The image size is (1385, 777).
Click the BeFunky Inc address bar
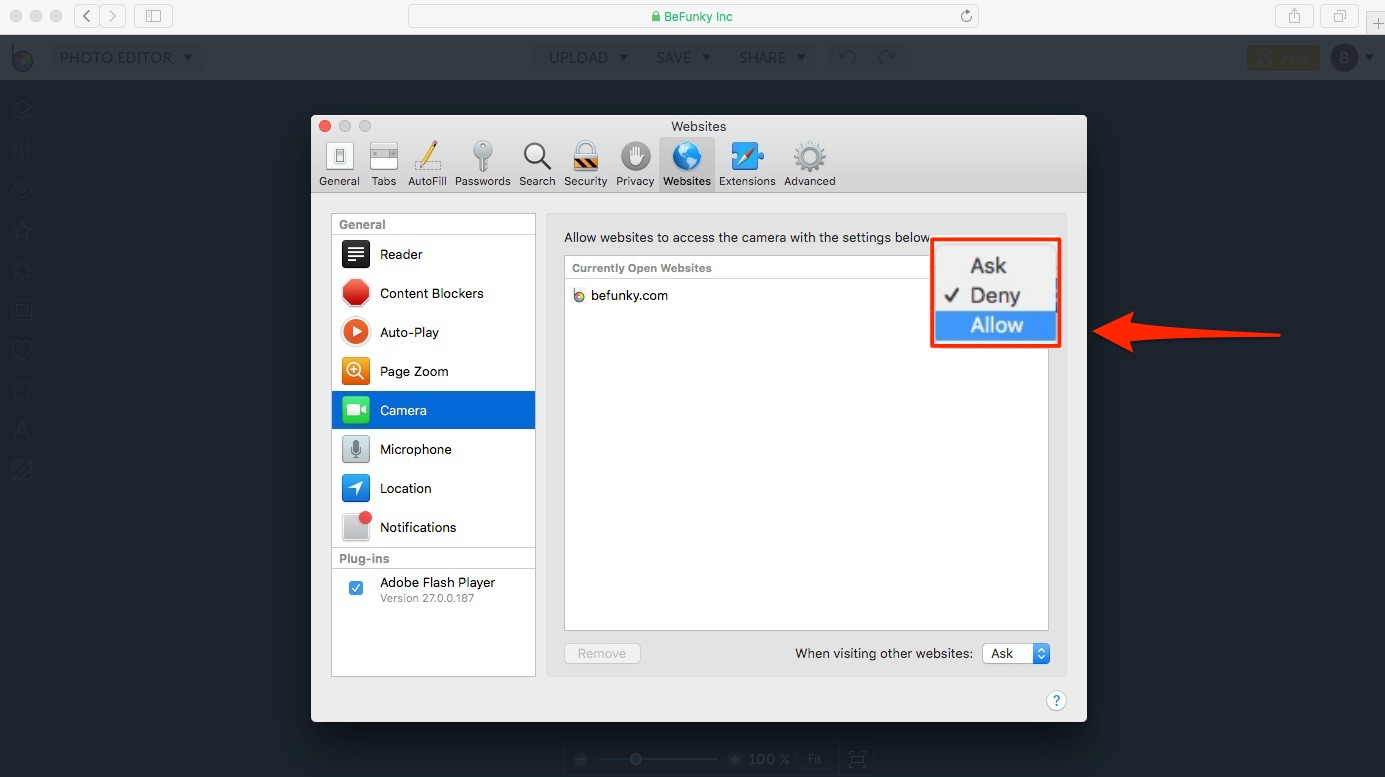tap(693, 16)
